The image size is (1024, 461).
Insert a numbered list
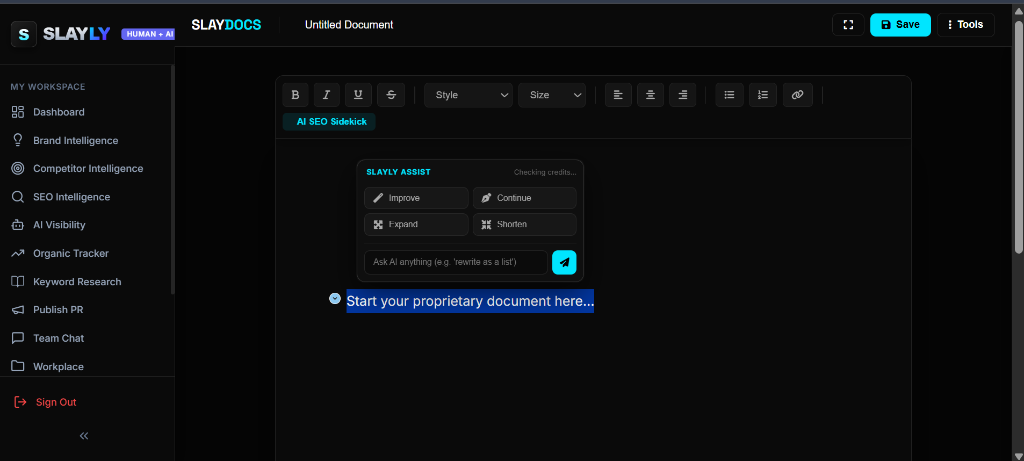point(763,95)
